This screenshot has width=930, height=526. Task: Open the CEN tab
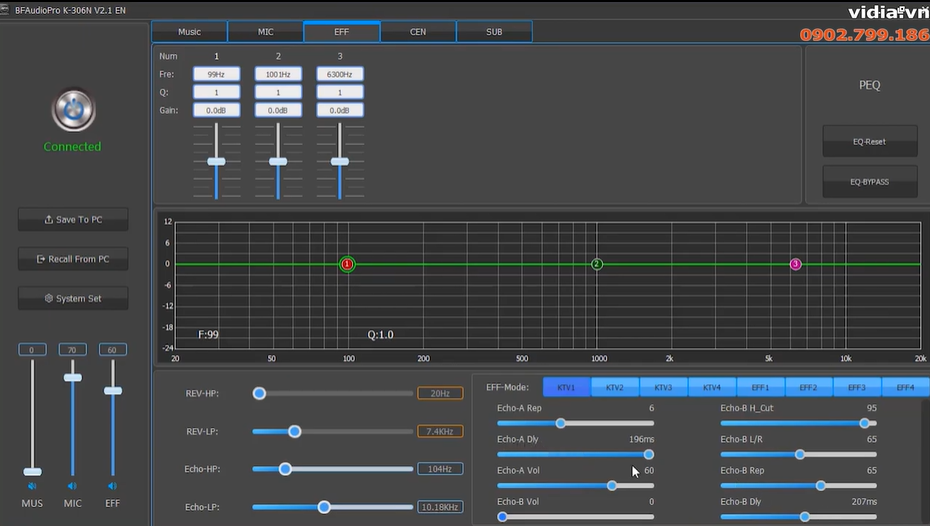[x=418, y=32]
